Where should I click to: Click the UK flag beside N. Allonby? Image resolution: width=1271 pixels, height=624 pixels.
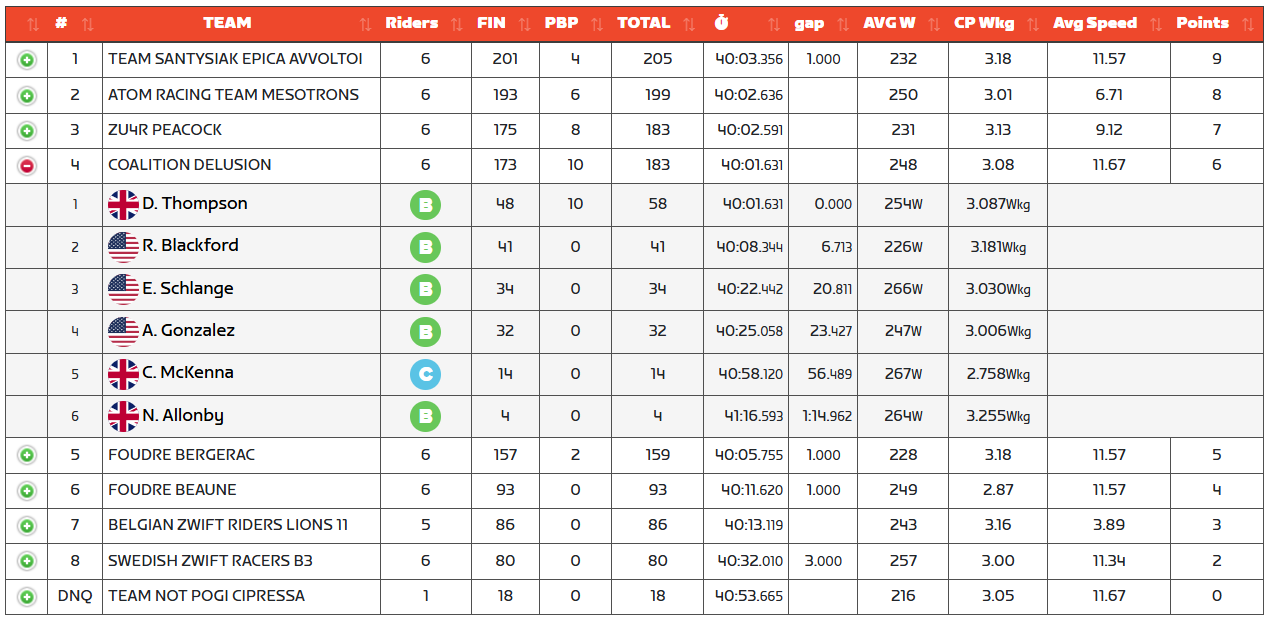tap(123, 416)
